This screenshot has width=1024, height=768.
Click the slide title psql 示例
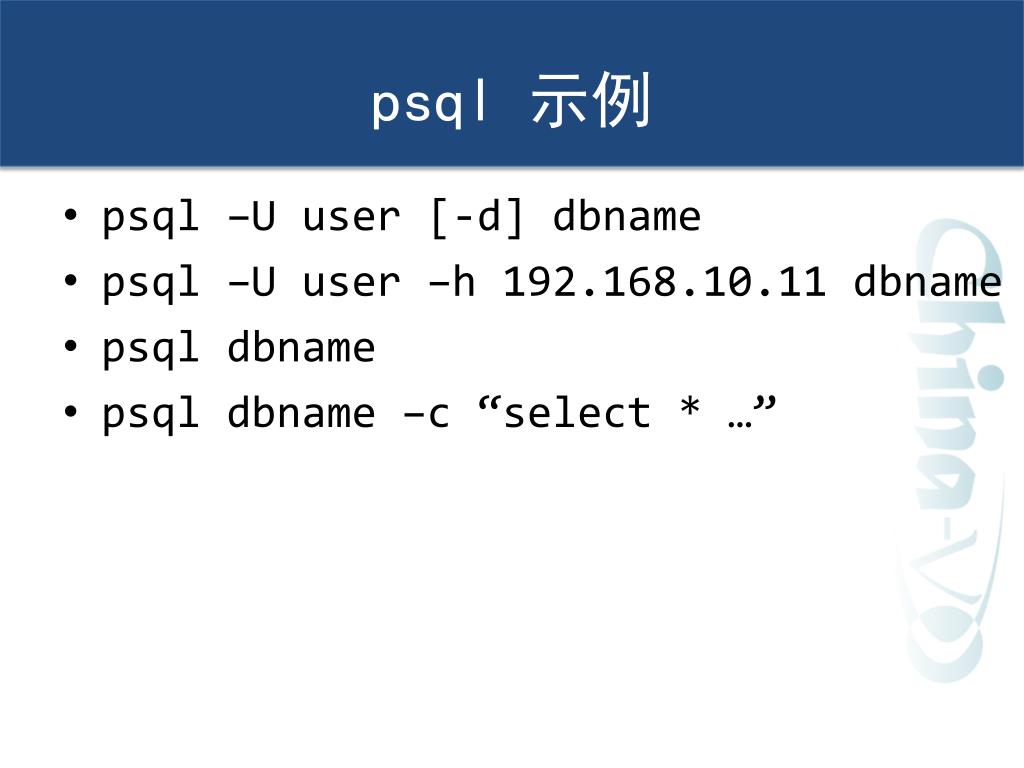click(511, 101)
